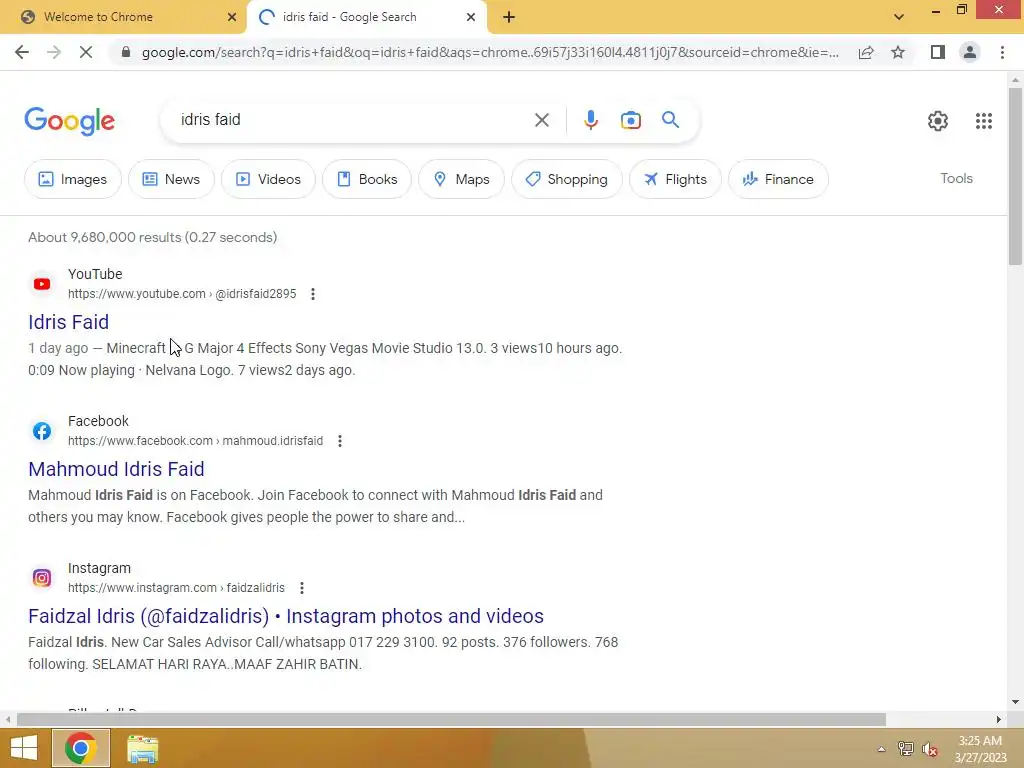Filter results by Shopping
Viewport: 1024px width, 768px height.
566,179
